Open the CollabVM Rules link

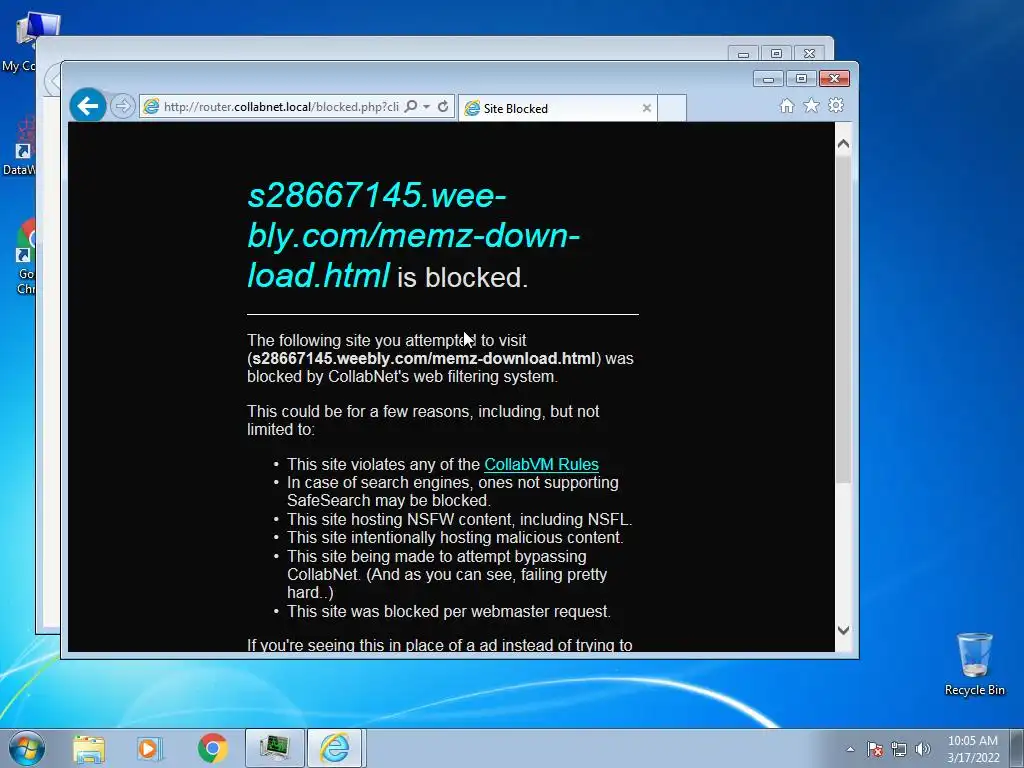click(541, 464)
